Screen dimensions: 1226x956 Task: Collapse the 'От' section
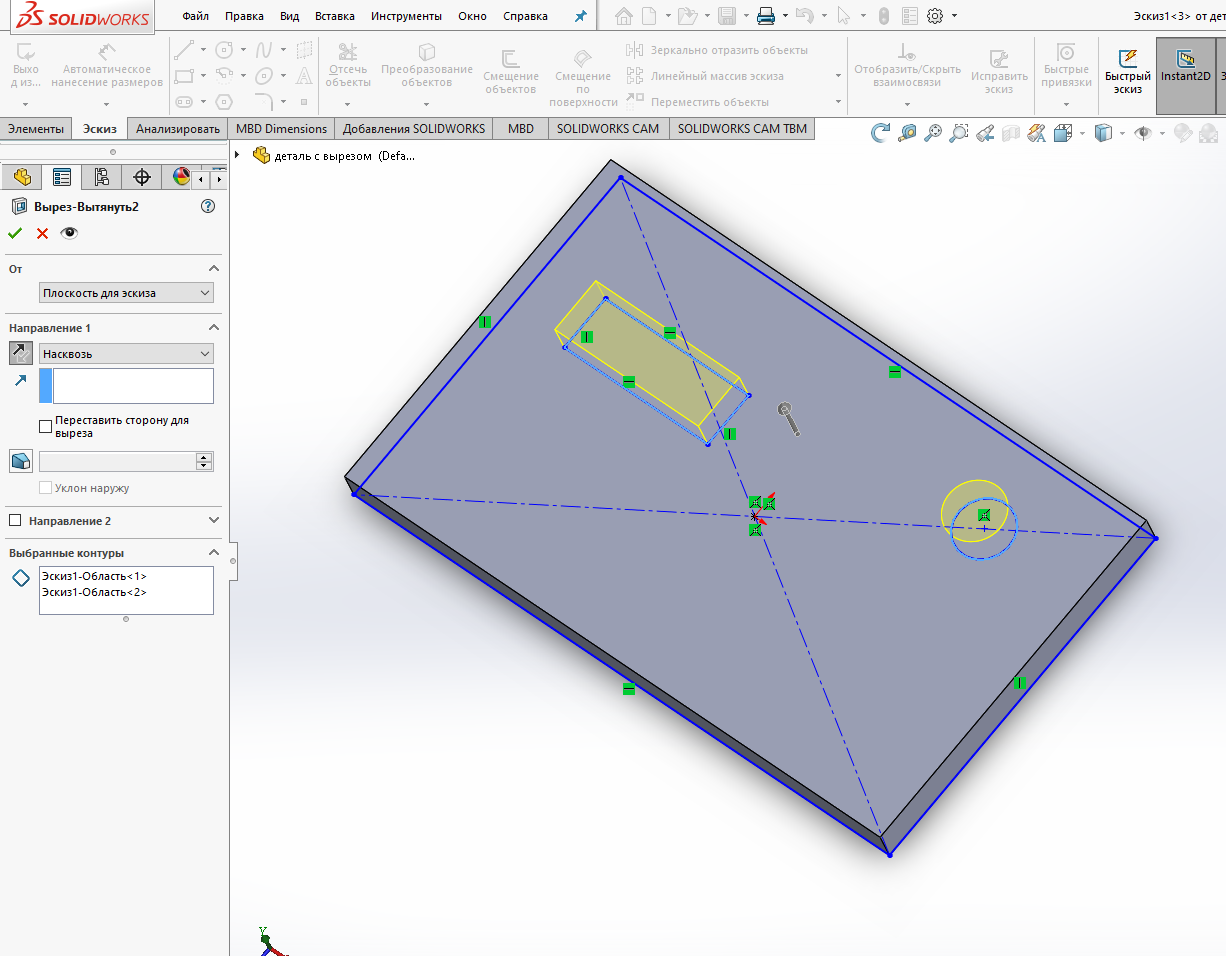click(214, 269)
